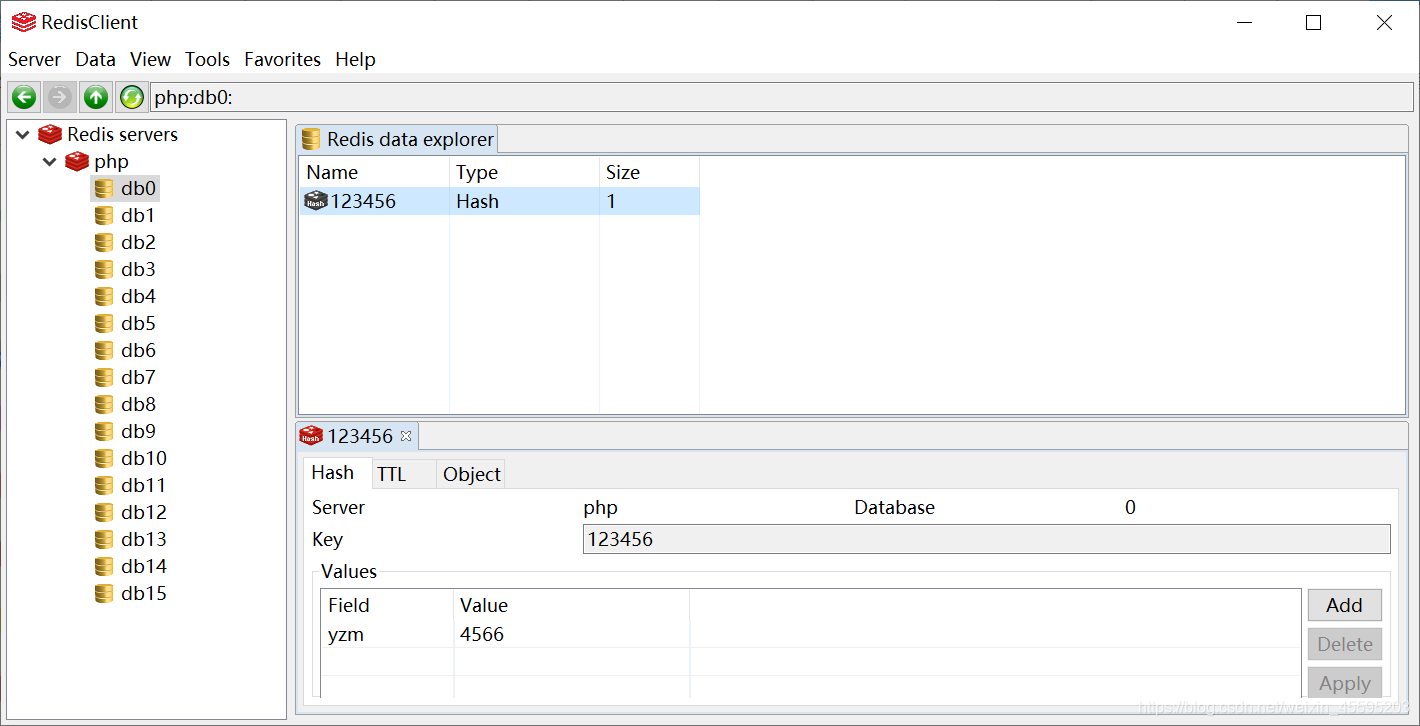Collapse the php server node
The width and height of the screenshot is (1420, 726).
coord(49,161)
